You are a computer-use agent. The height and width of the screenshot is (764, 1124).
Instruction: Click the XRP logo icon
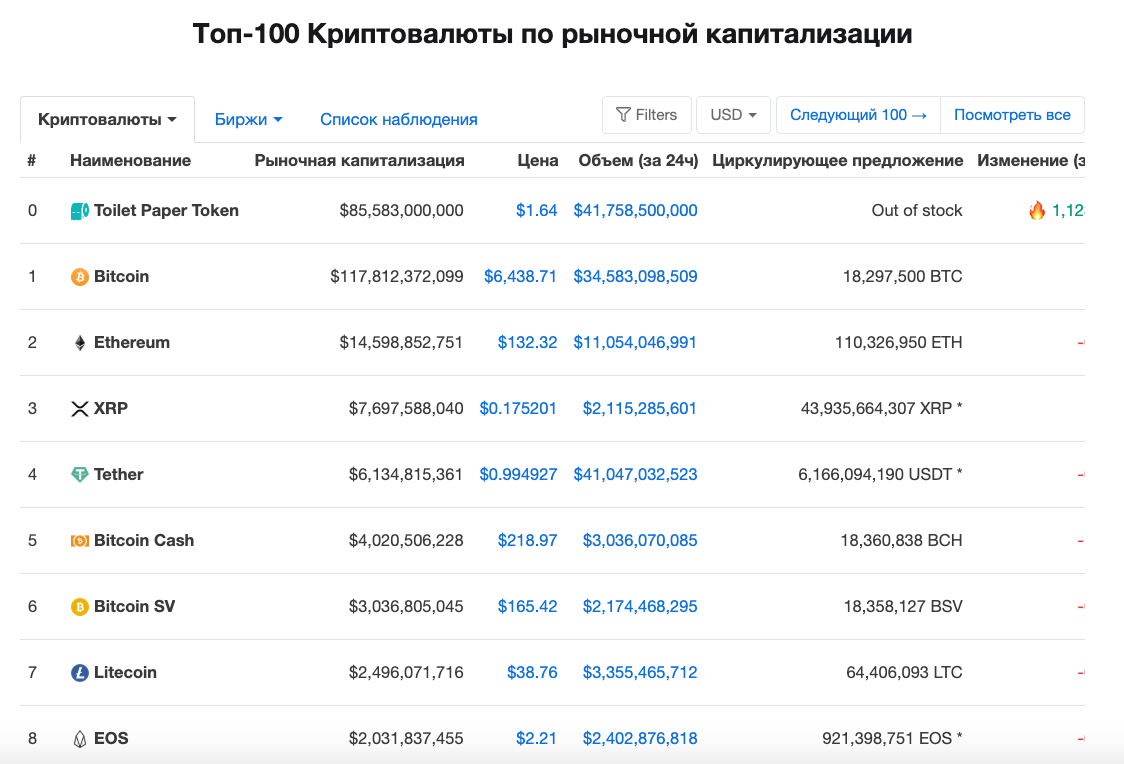[x=80, y=409]
